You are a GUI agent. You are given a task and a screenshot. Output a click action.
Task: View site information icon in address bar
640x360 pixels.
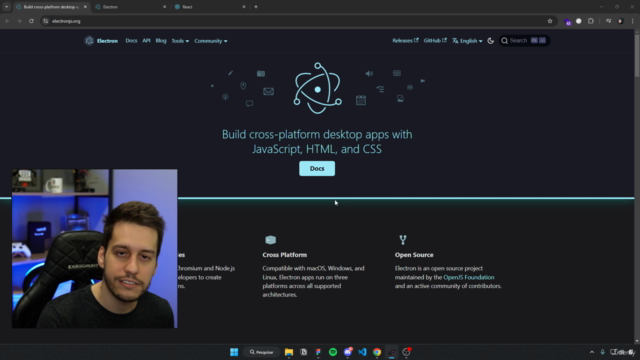(x=45, y=21)
